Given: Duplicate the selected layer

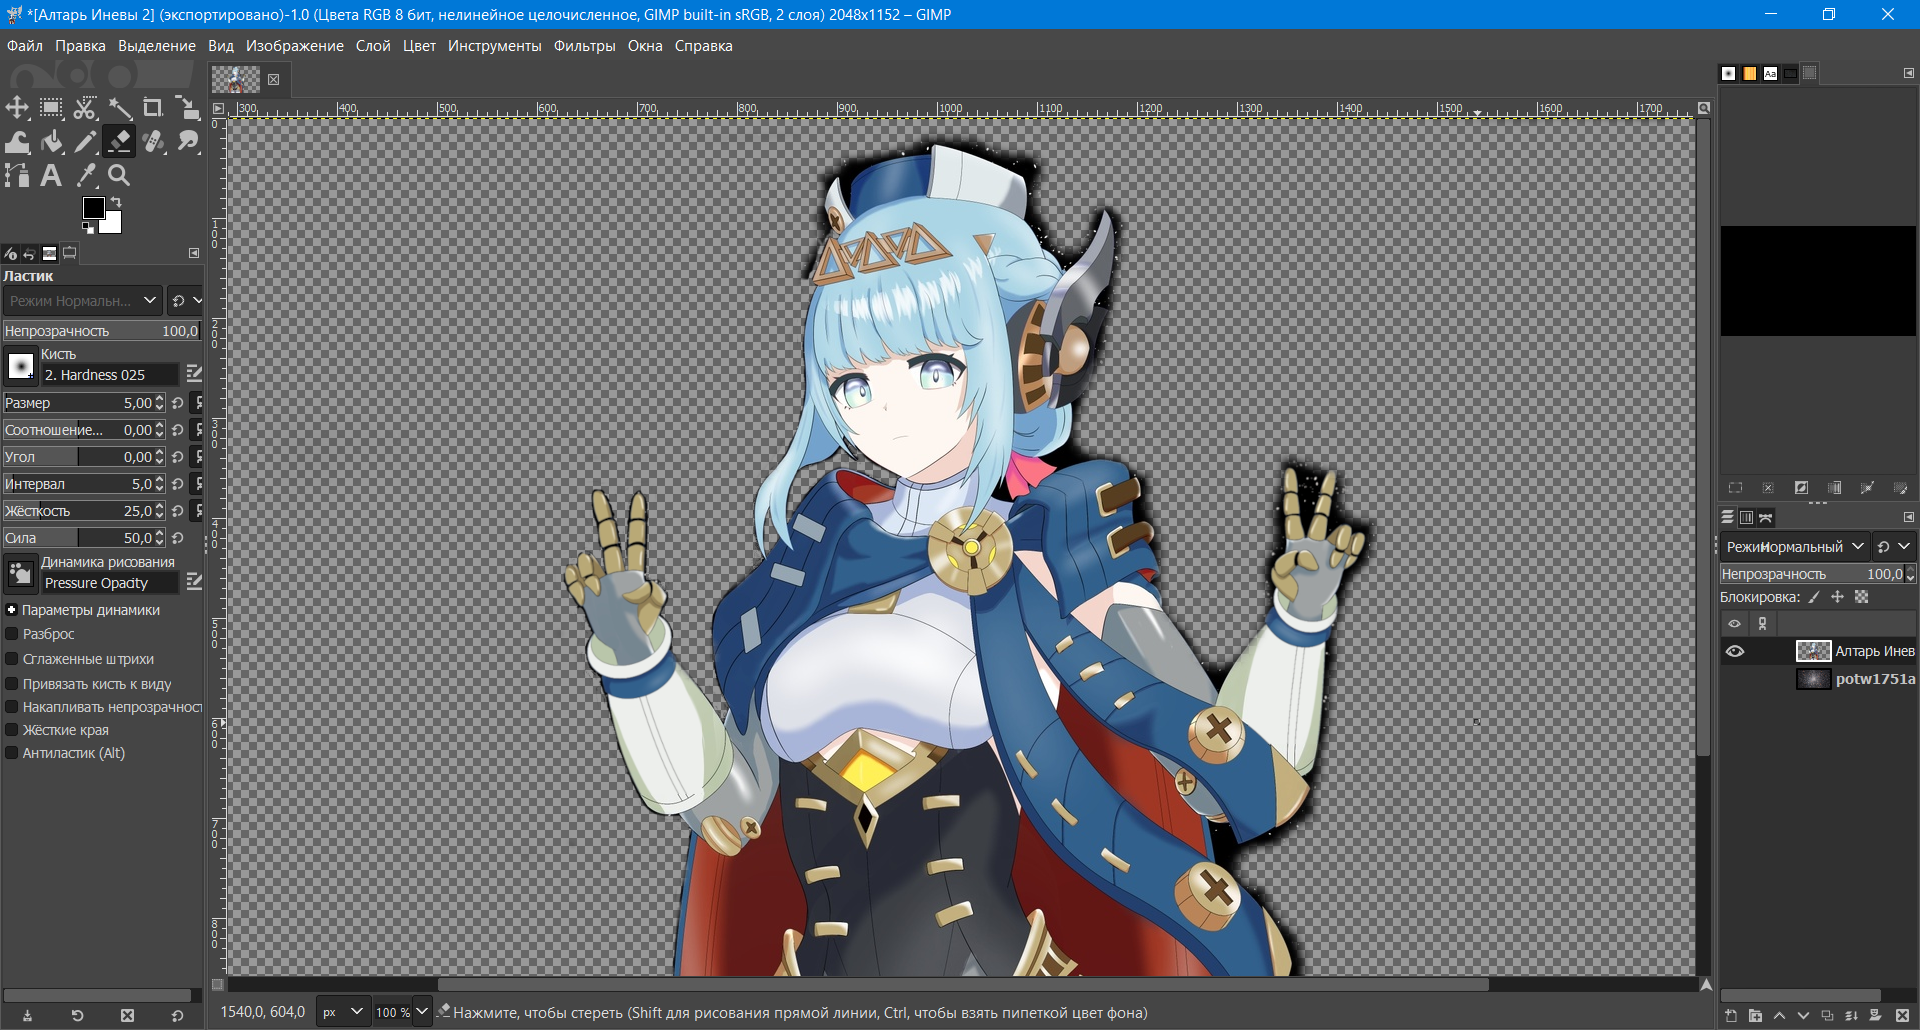Looking at the screenshot, I should [1827, 1015].
